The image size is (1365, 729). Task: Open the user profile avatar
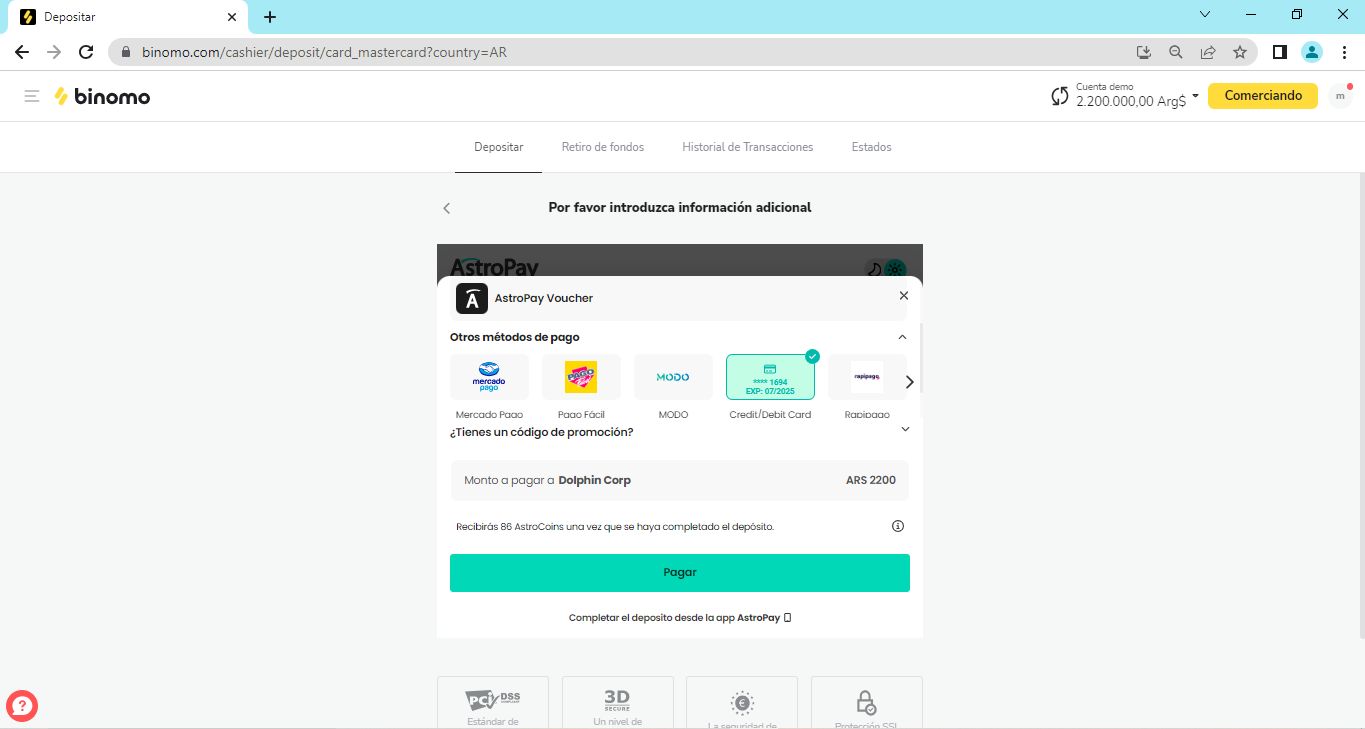(1340, 96)
